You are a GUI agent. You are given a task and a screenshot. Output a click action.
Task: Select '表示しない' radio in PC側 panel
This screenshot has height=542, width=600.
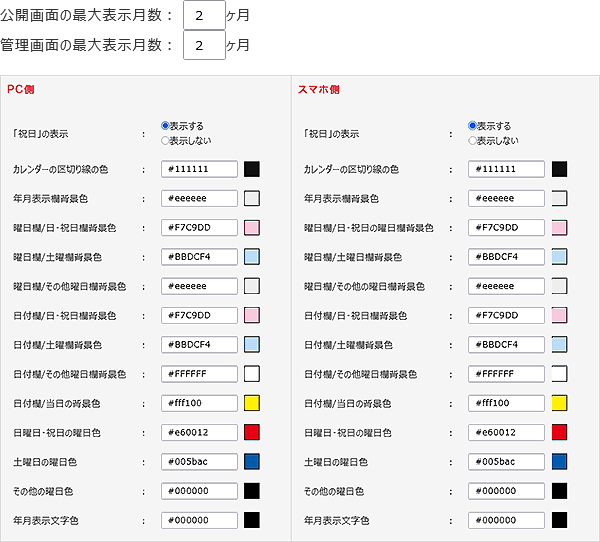click(166, 141)
